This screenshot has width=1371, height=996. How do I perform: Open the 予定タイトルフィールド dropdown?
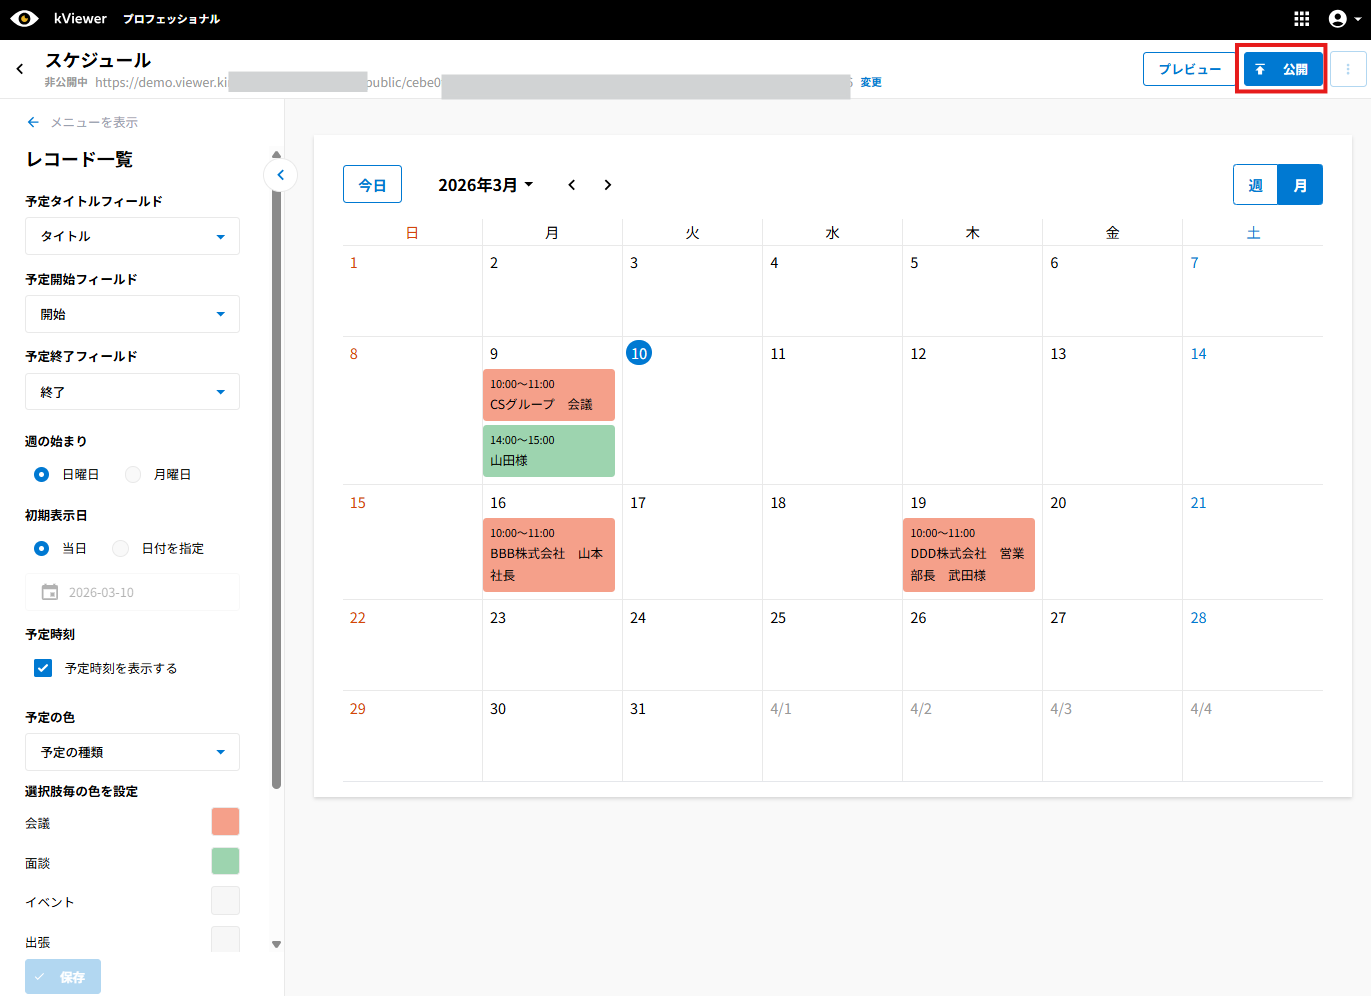pyautogui.click(x=132, y=236)
